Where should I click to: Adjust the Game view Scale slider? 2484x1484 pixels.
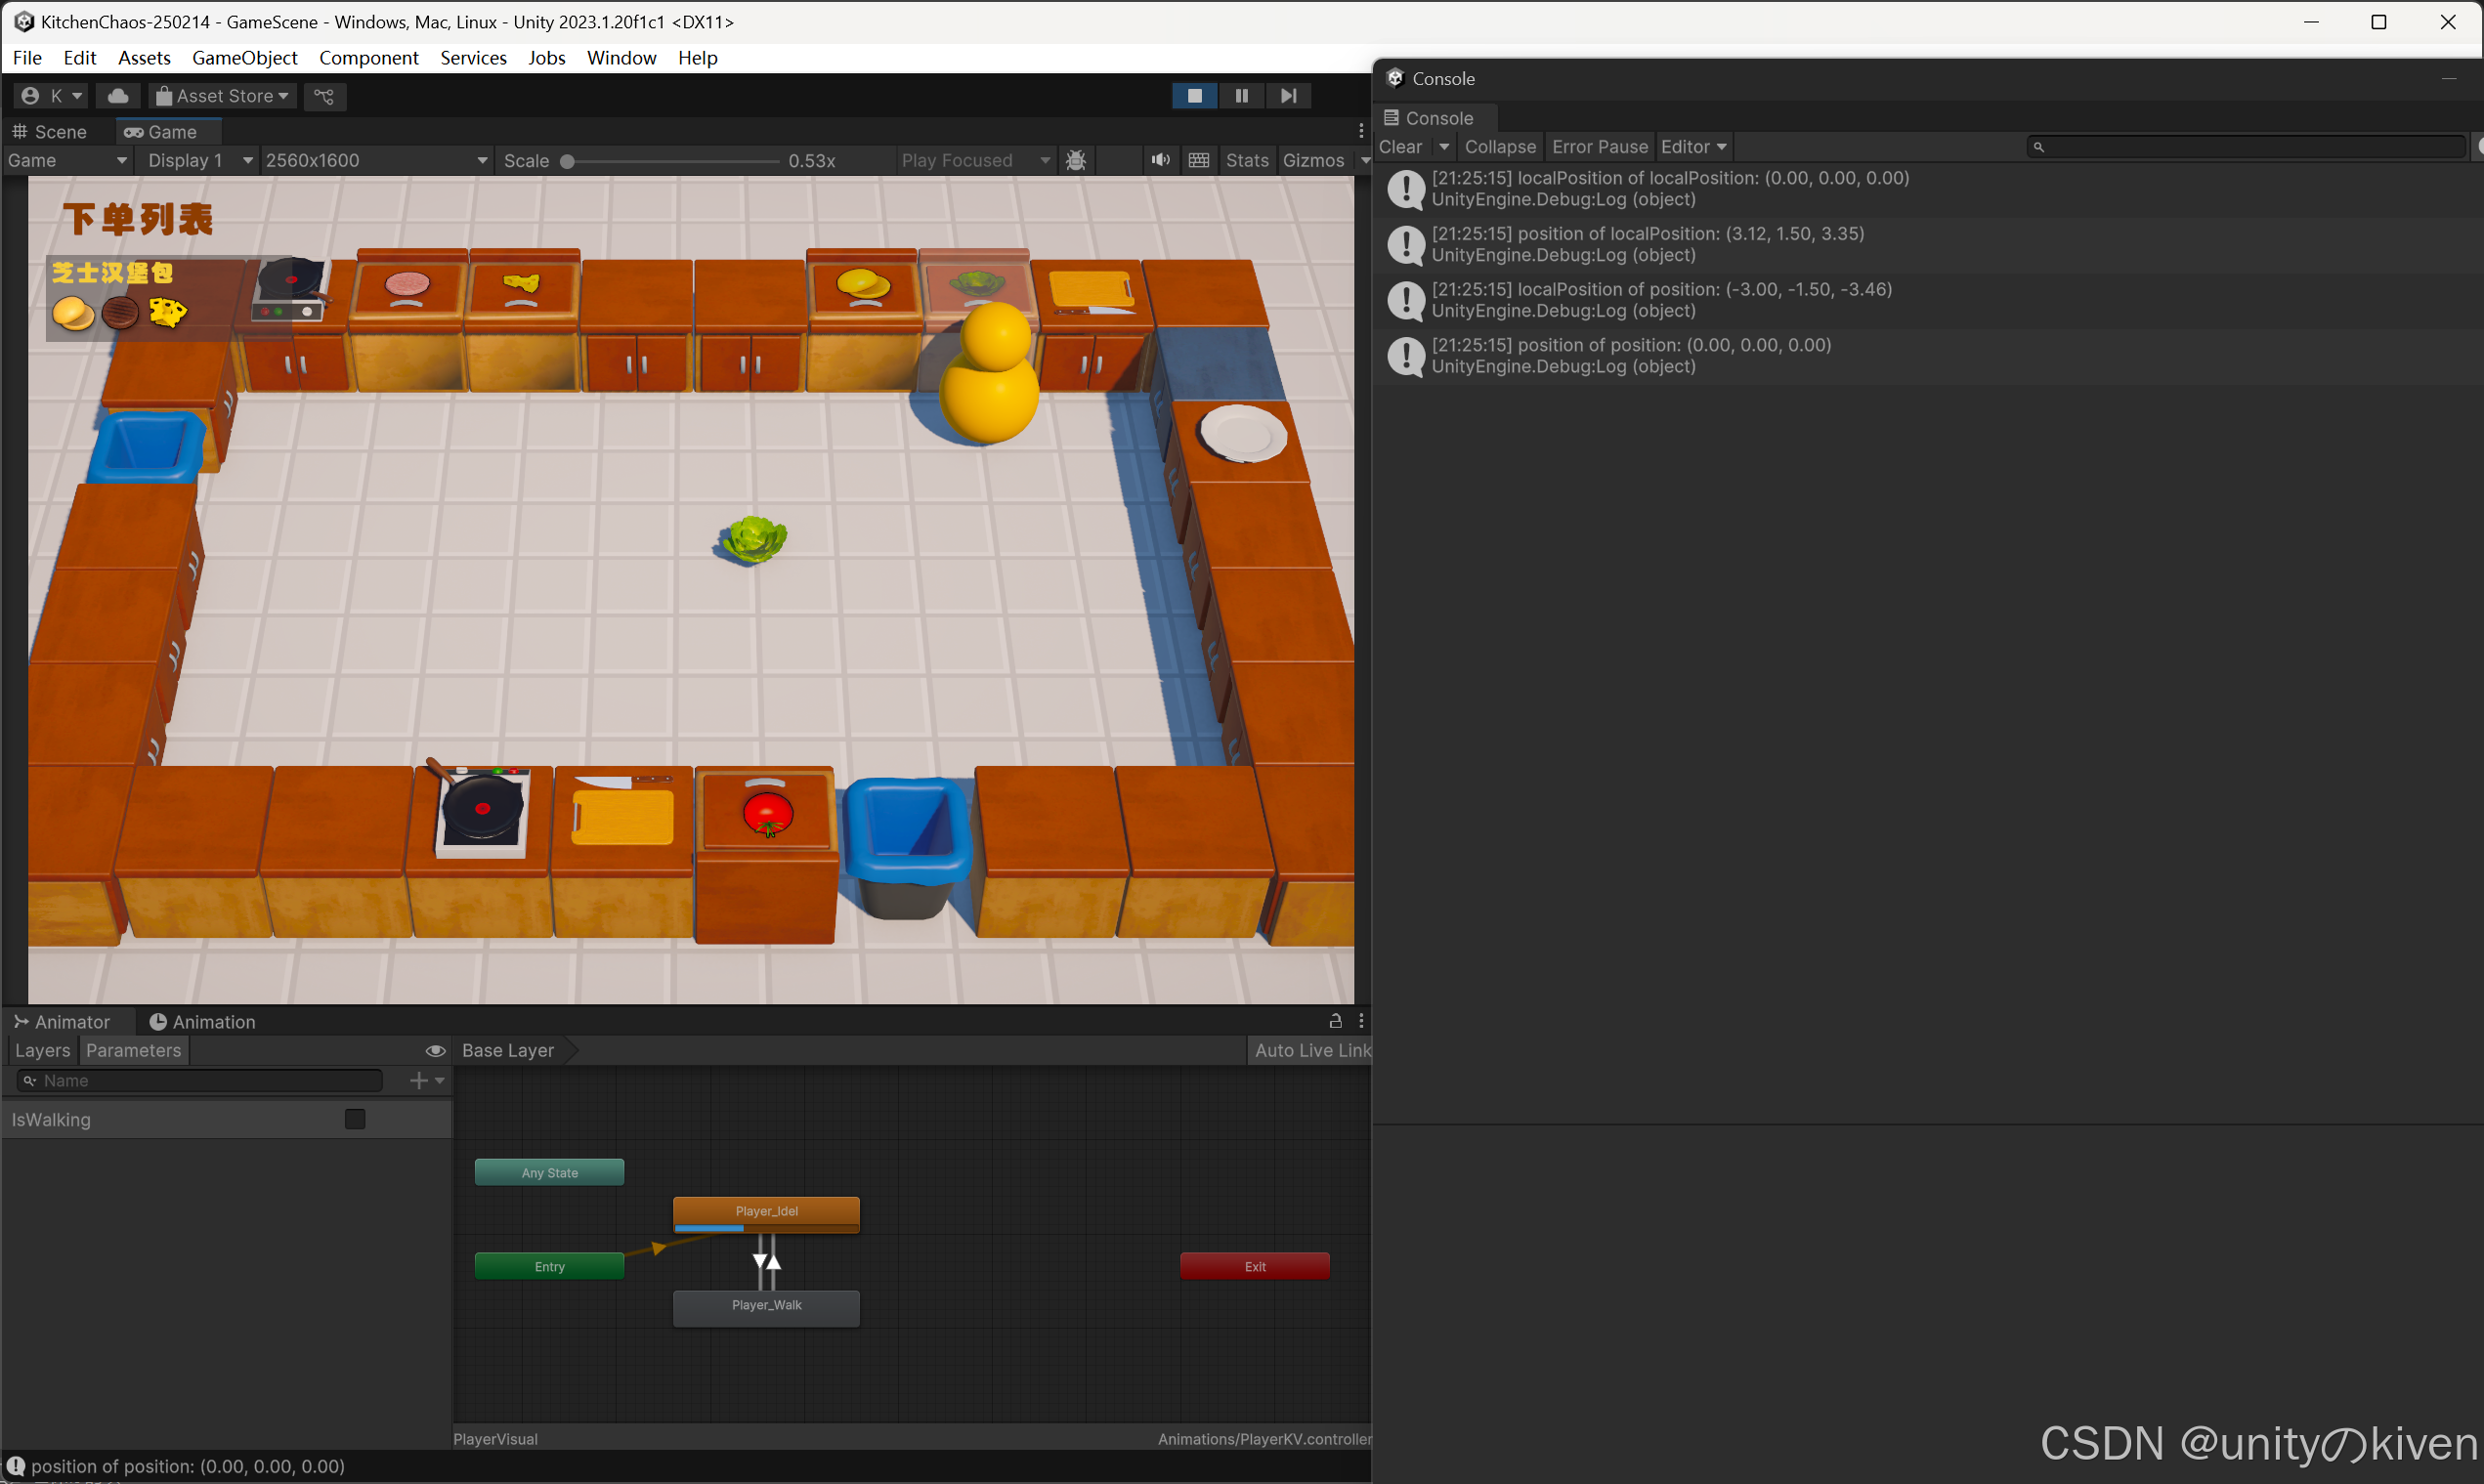tap(567, 160)
